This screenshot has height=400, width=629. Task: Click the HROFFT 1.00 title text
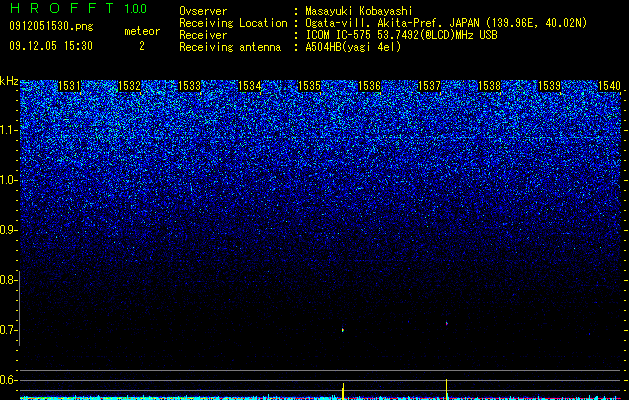tap(78, 8)
